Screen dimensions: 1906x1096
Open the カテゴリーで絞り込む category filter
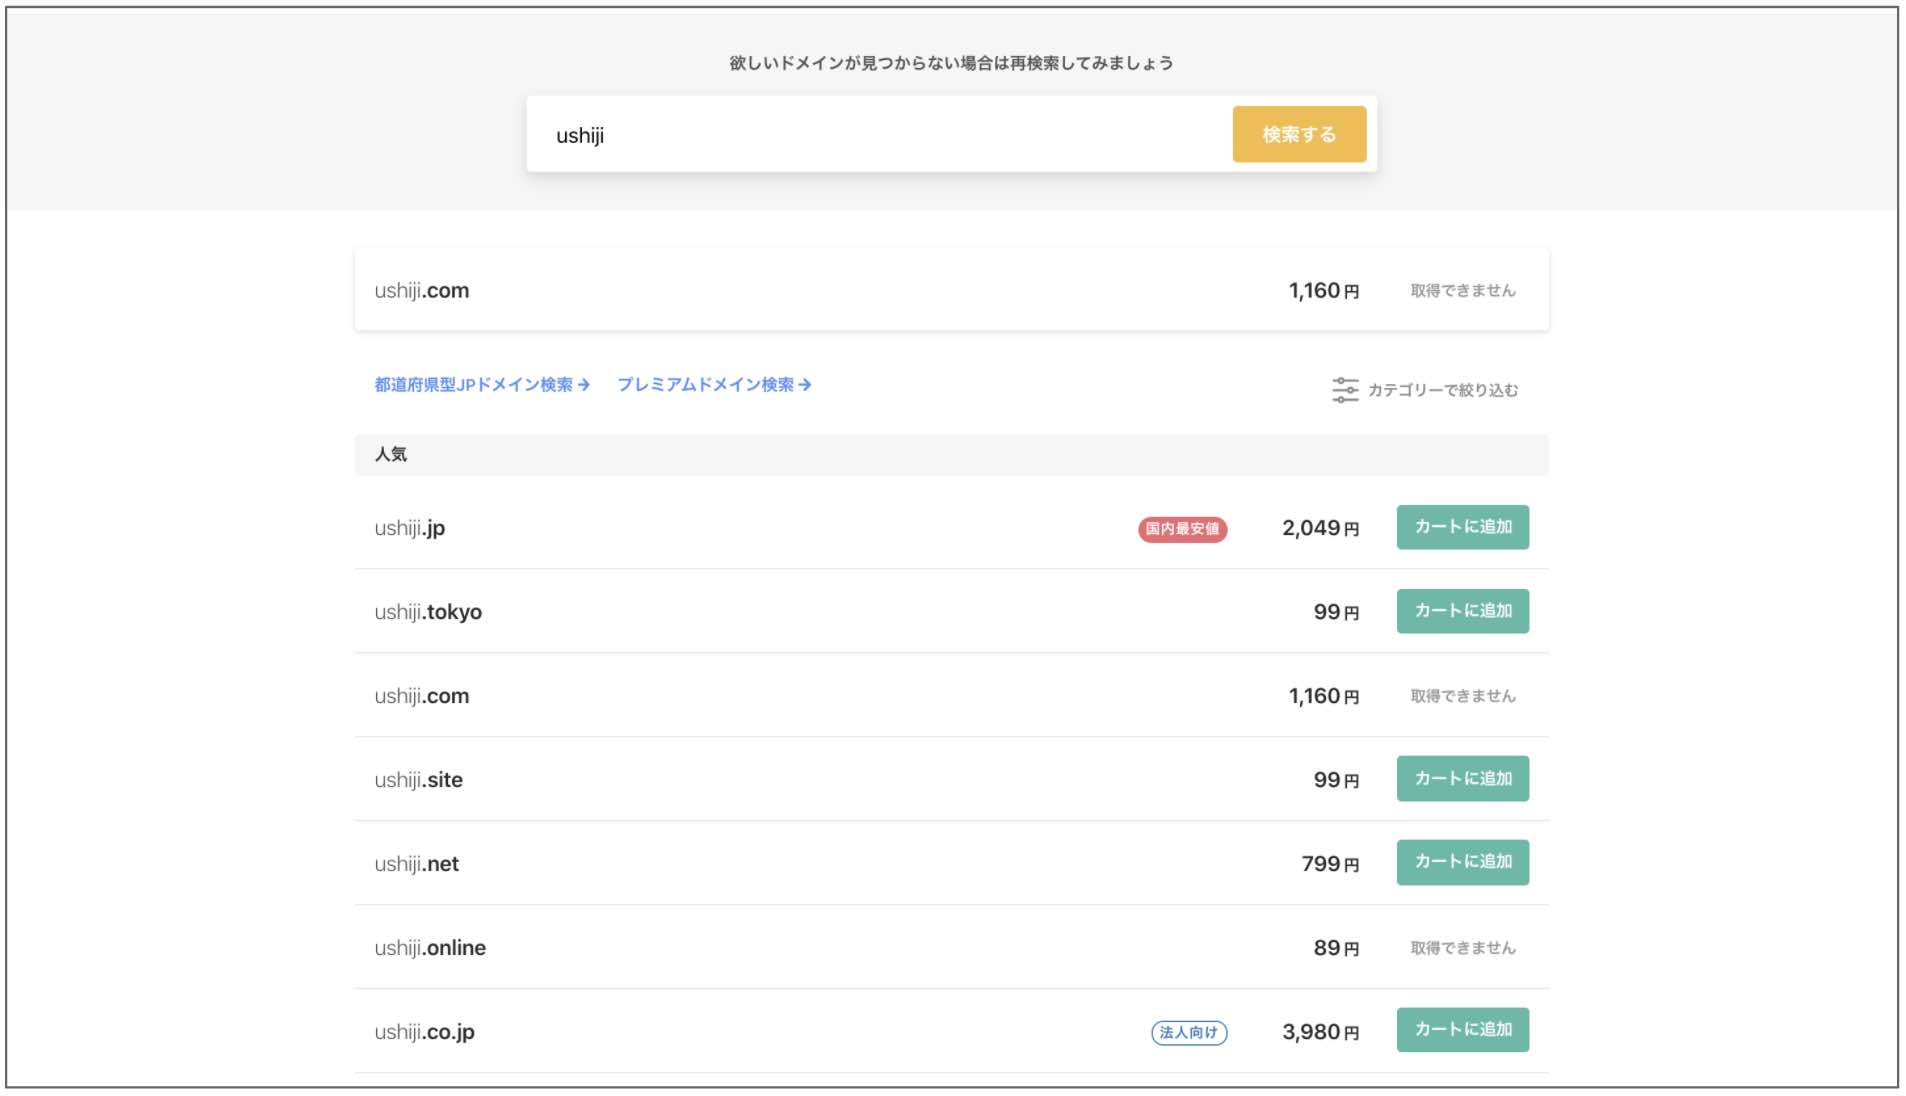pos(1425,390)
